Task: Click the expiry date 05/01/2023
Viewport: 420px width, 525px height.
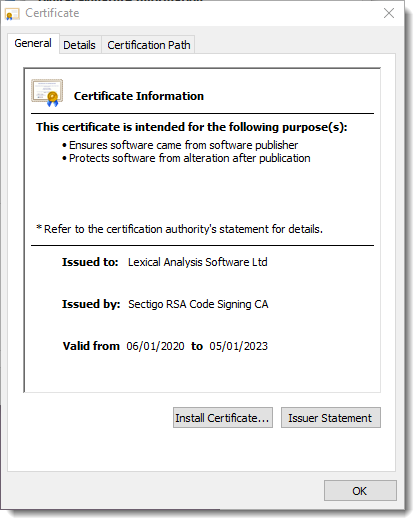Action: click(238, 346)
